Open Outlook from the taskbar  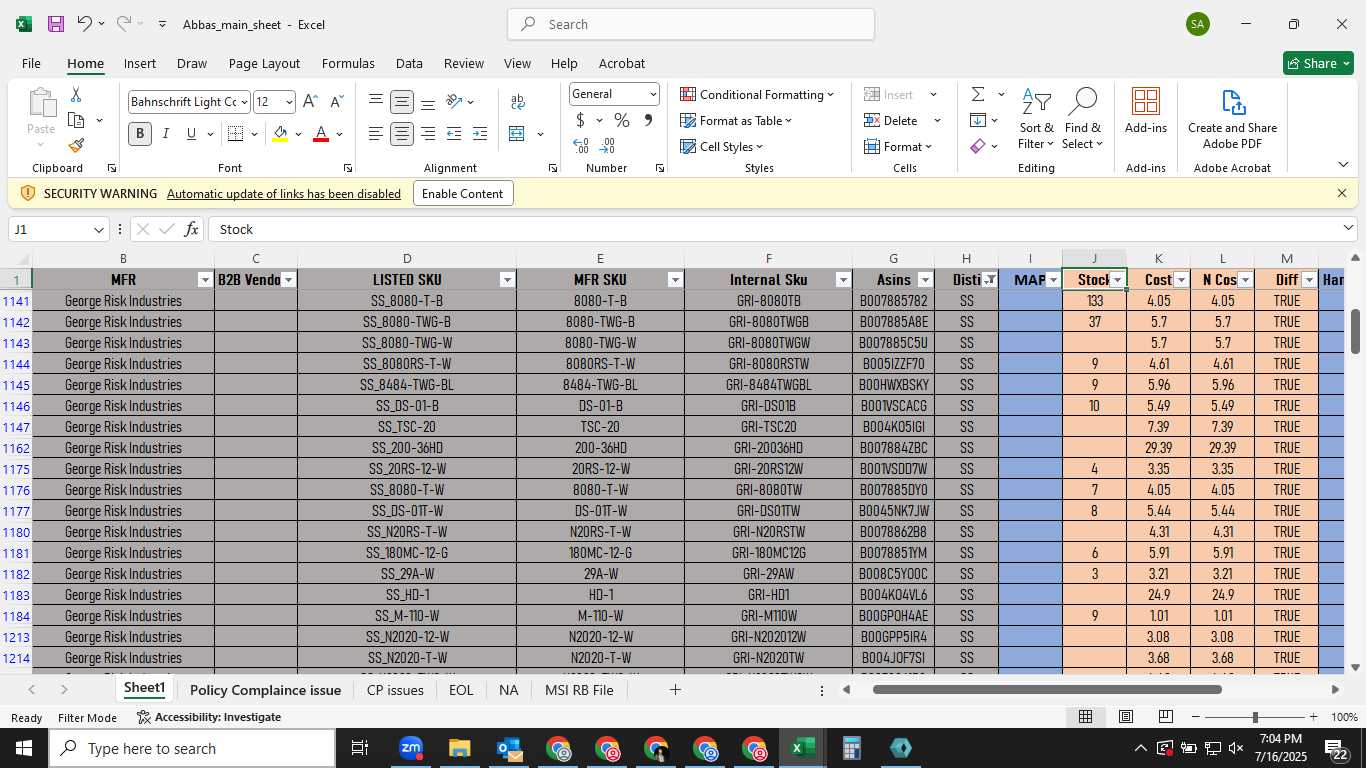[x=509, y=748]
